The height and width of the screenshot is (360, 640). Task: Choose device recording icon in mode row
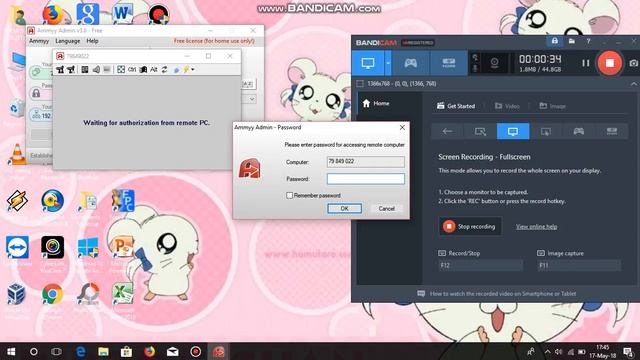click(x=611, y=131)
